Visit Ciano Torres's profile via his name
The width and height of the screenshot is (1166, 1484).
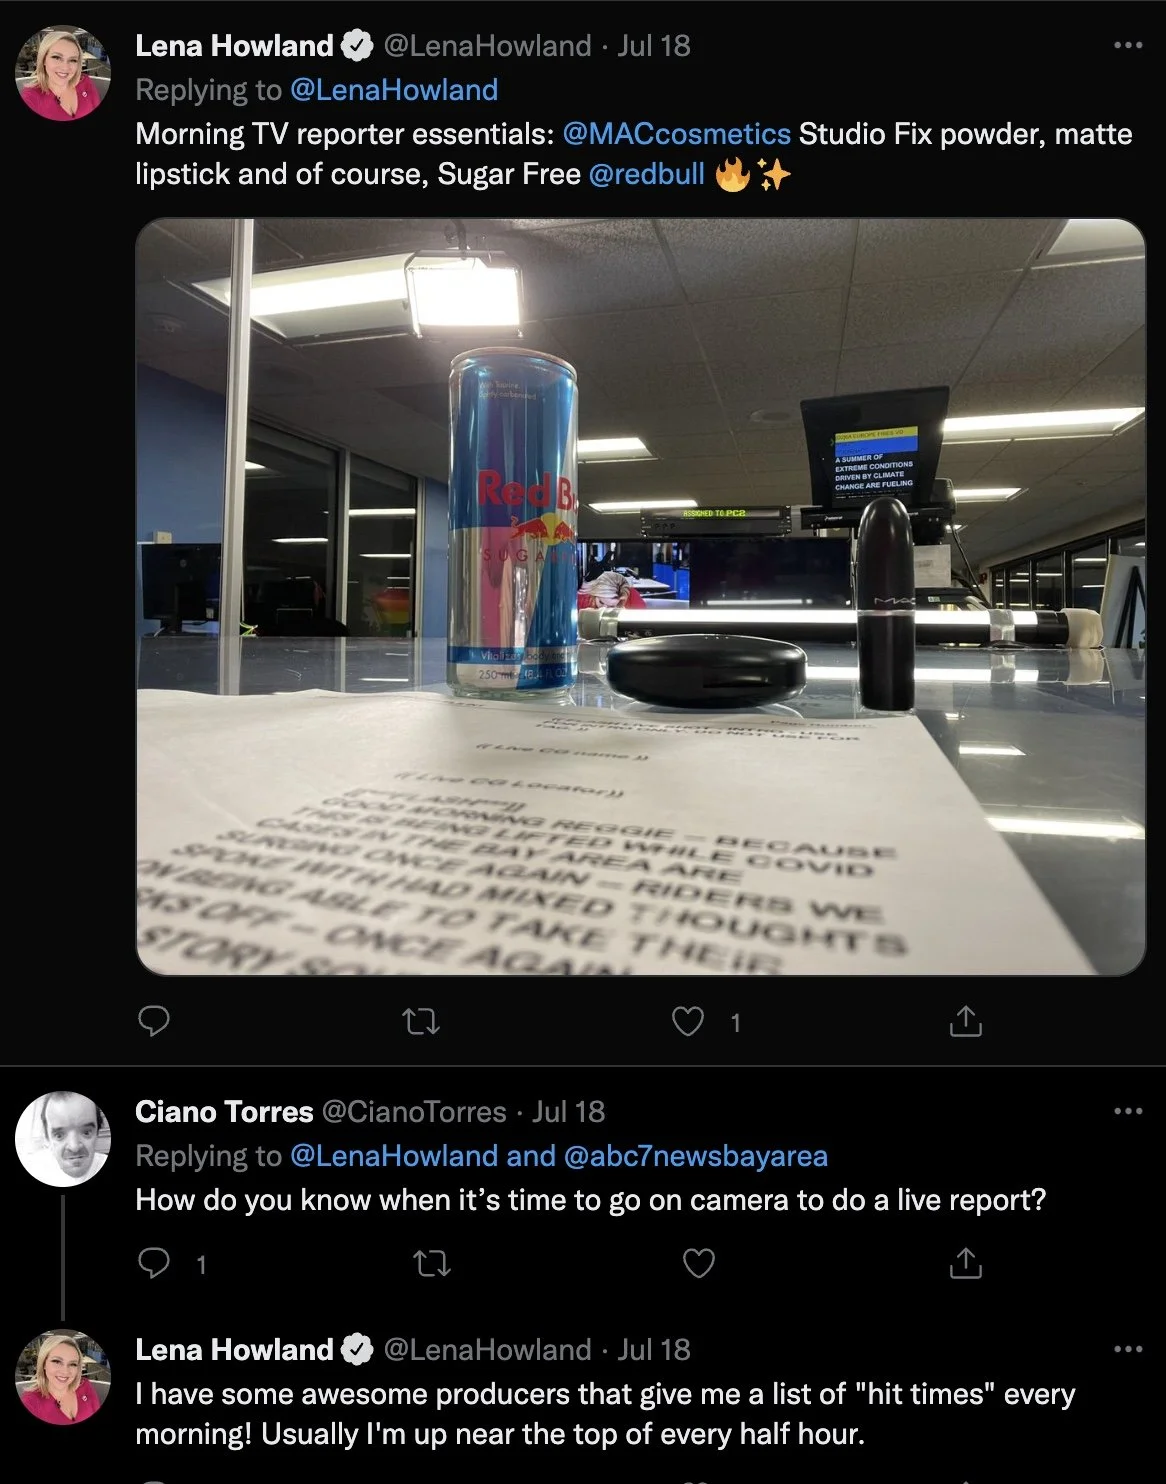coord(224,1112)
